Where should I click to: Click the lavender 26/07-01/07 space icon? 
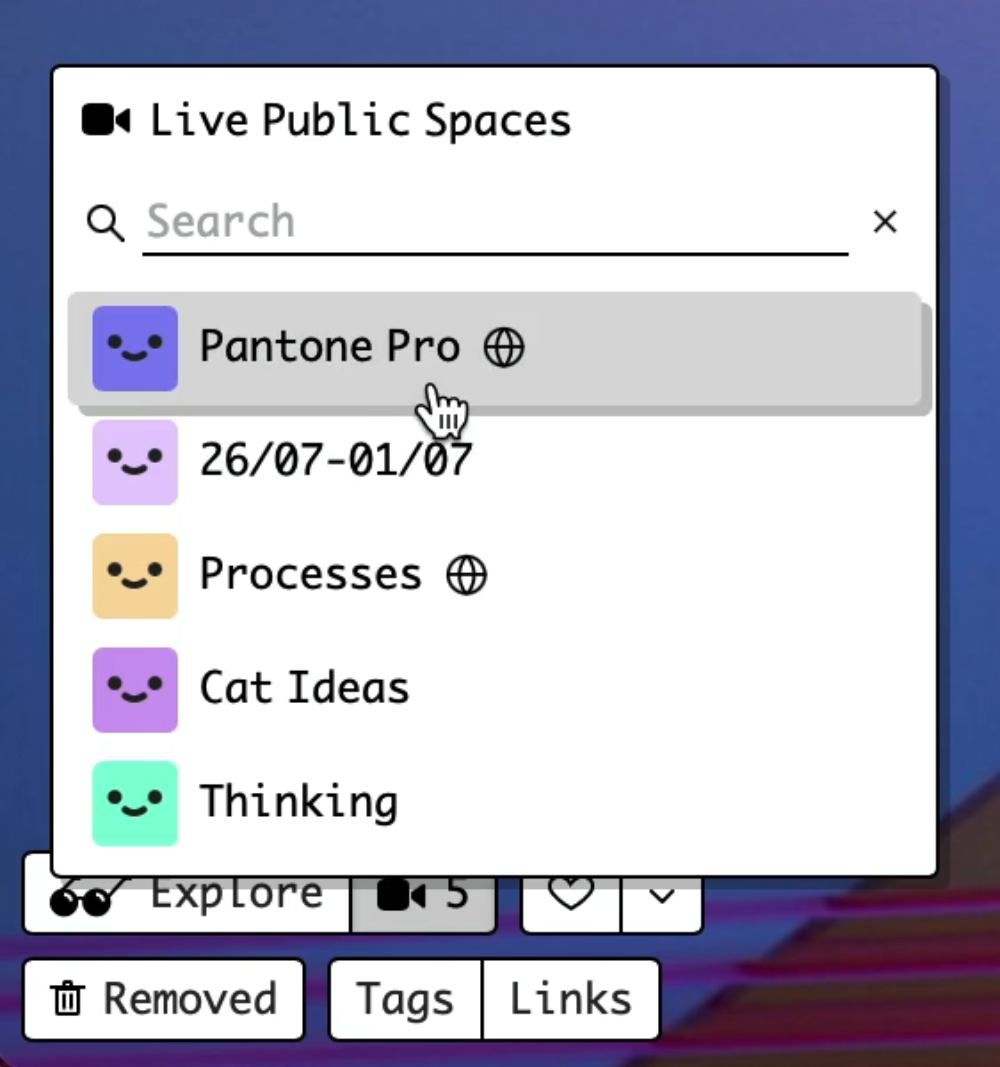tap(135, 461)
